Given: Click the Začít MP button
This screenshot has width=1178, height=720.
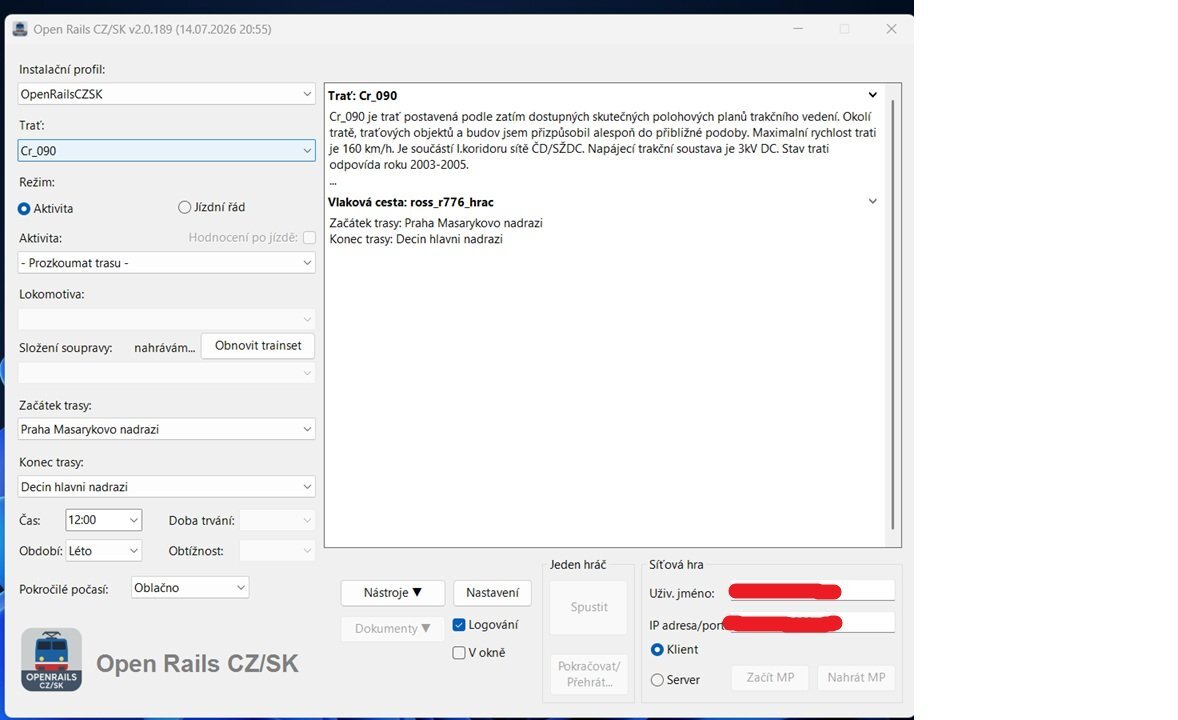Looking at the screenshot, I should click(770, 677).
